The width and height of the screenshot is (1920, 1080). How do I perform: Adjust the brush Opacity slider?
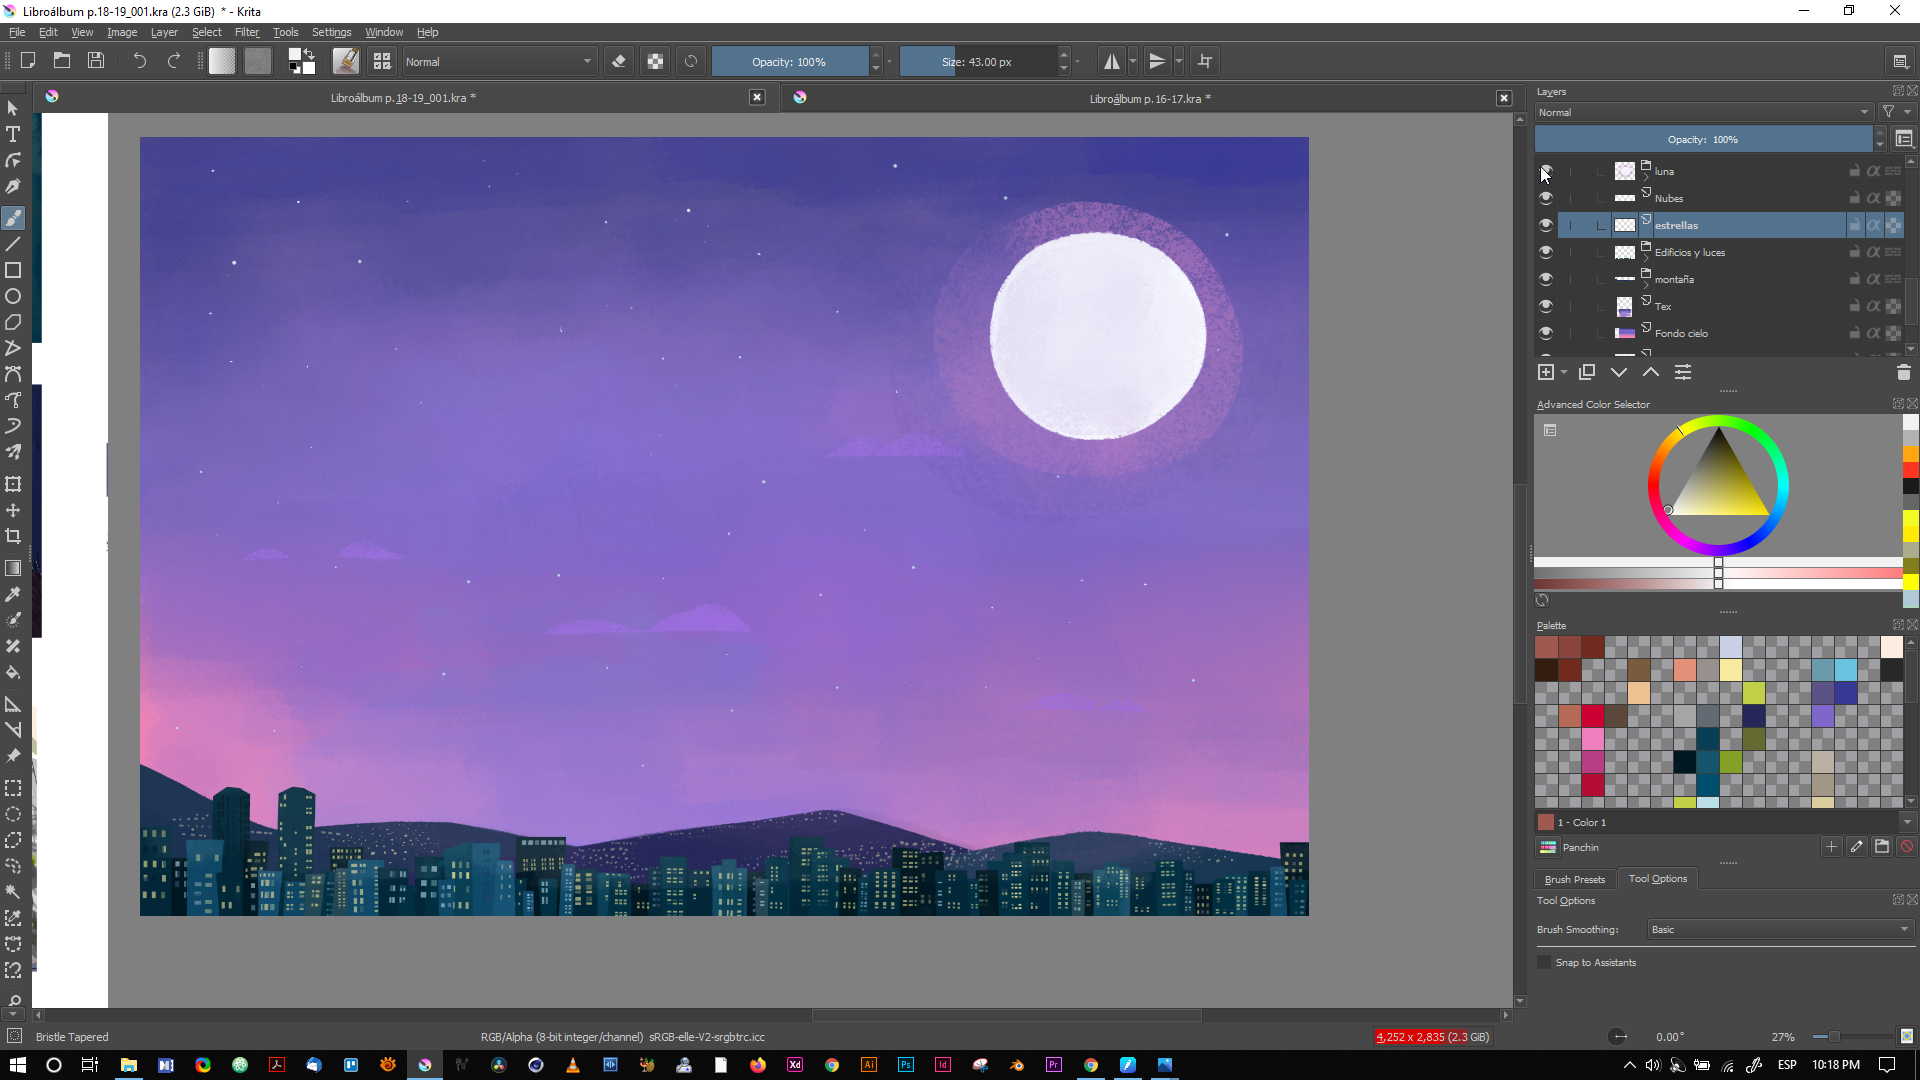pos(790,61)
